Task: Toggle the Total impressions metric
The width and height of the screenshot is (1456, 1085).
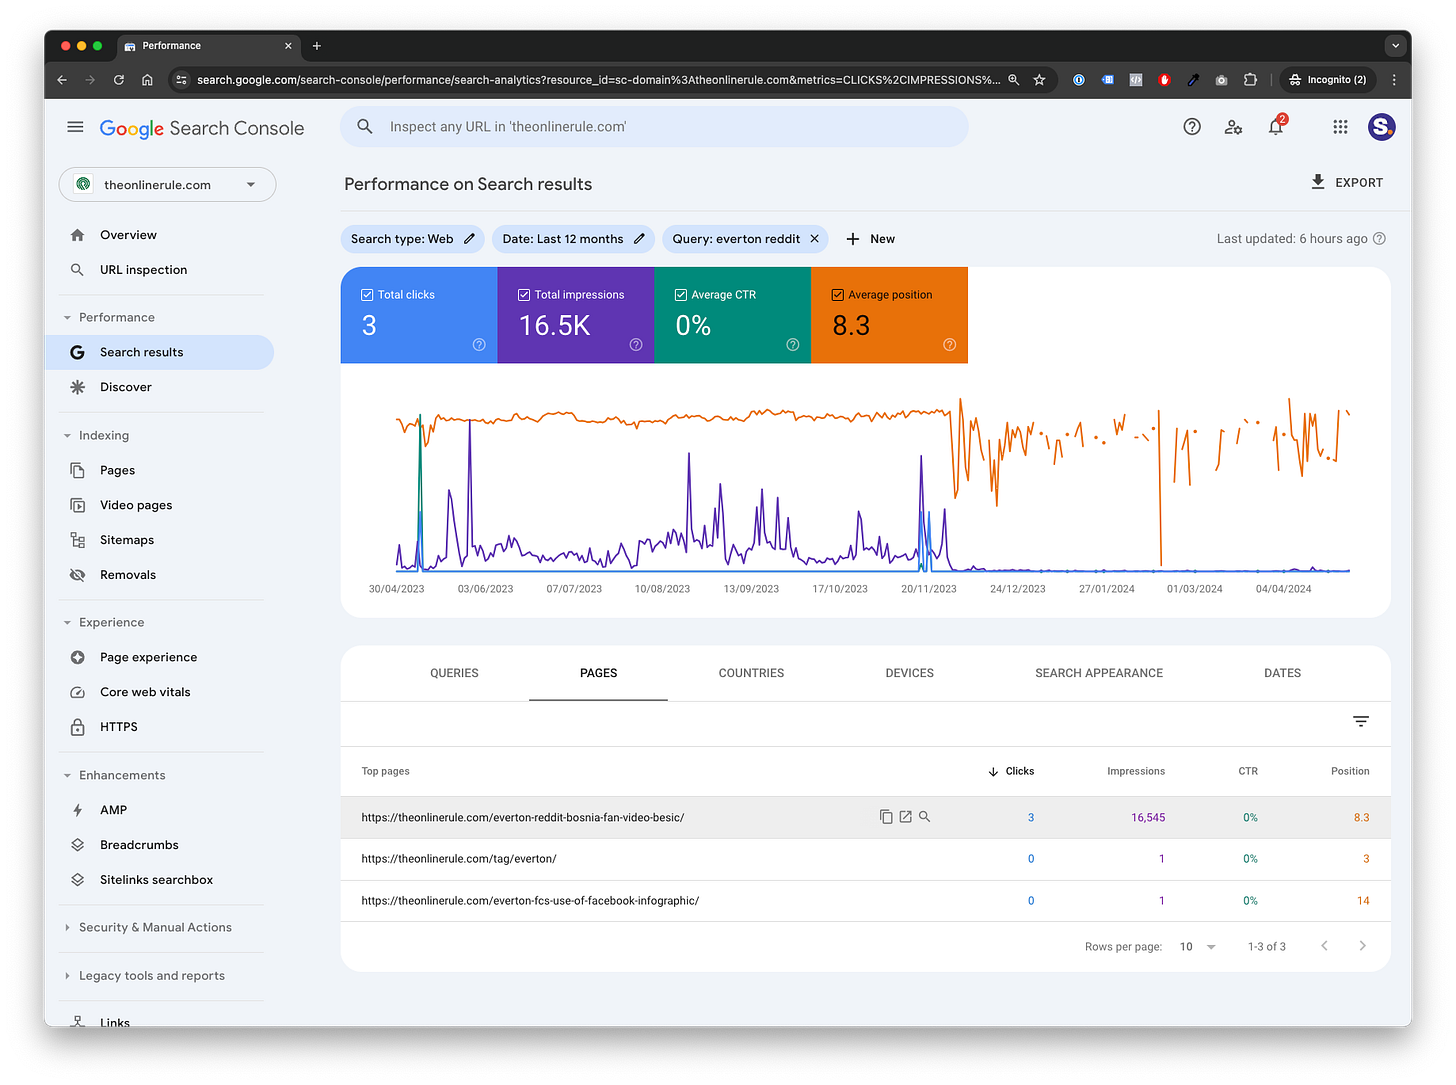Action: (524, 295)
